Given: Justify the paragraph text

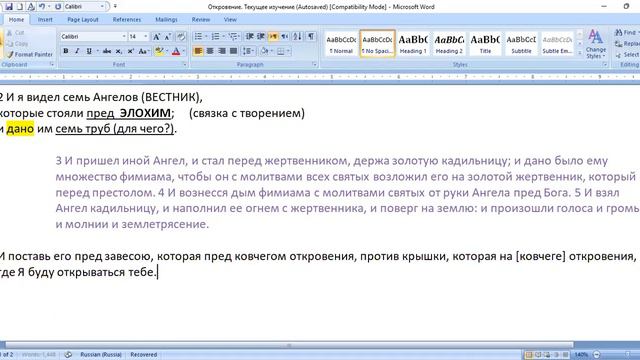Looking at the screenshot, I should coord(233,51).
